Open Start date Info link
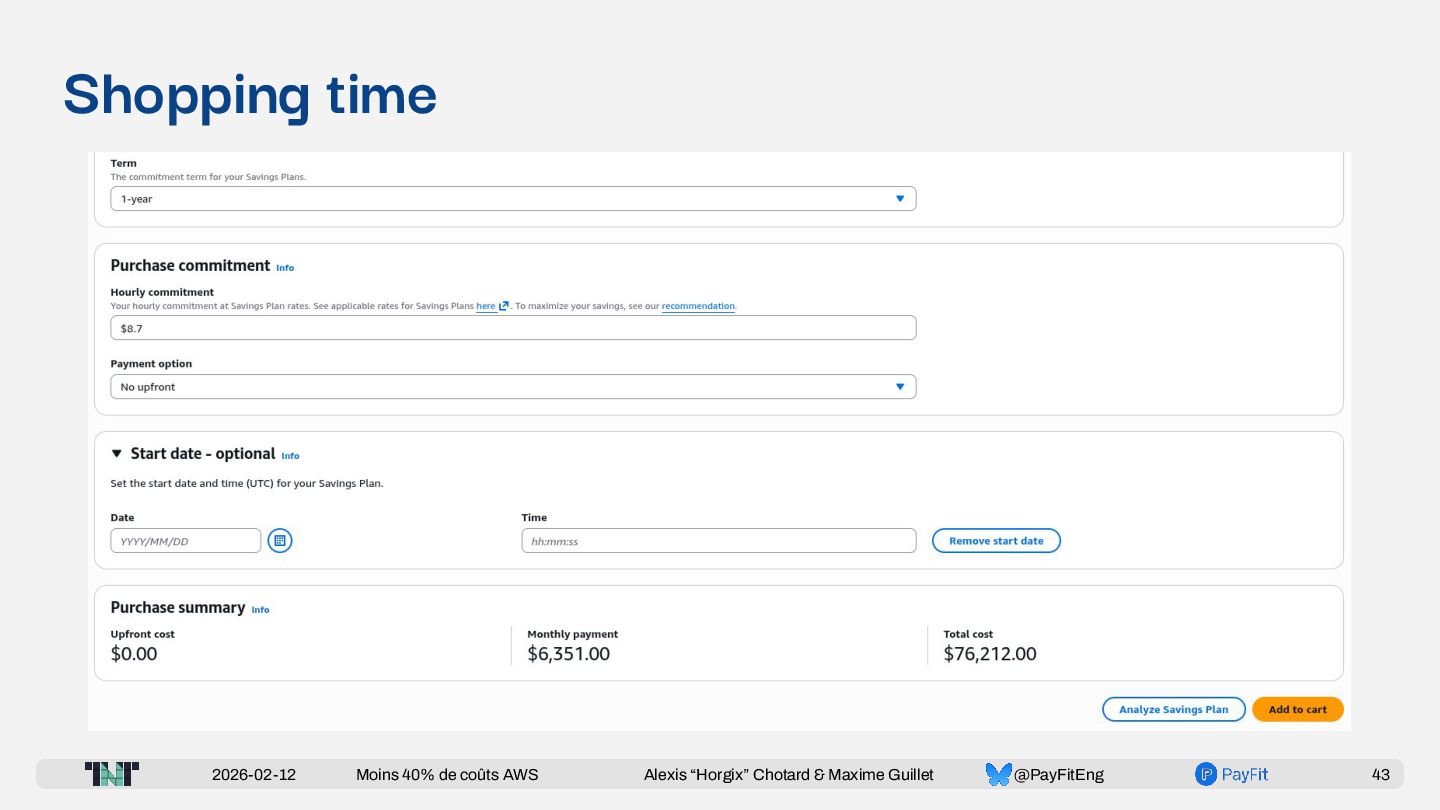Screen dimensions: 1440x810 pyautogui.click(x=290, y=456)
